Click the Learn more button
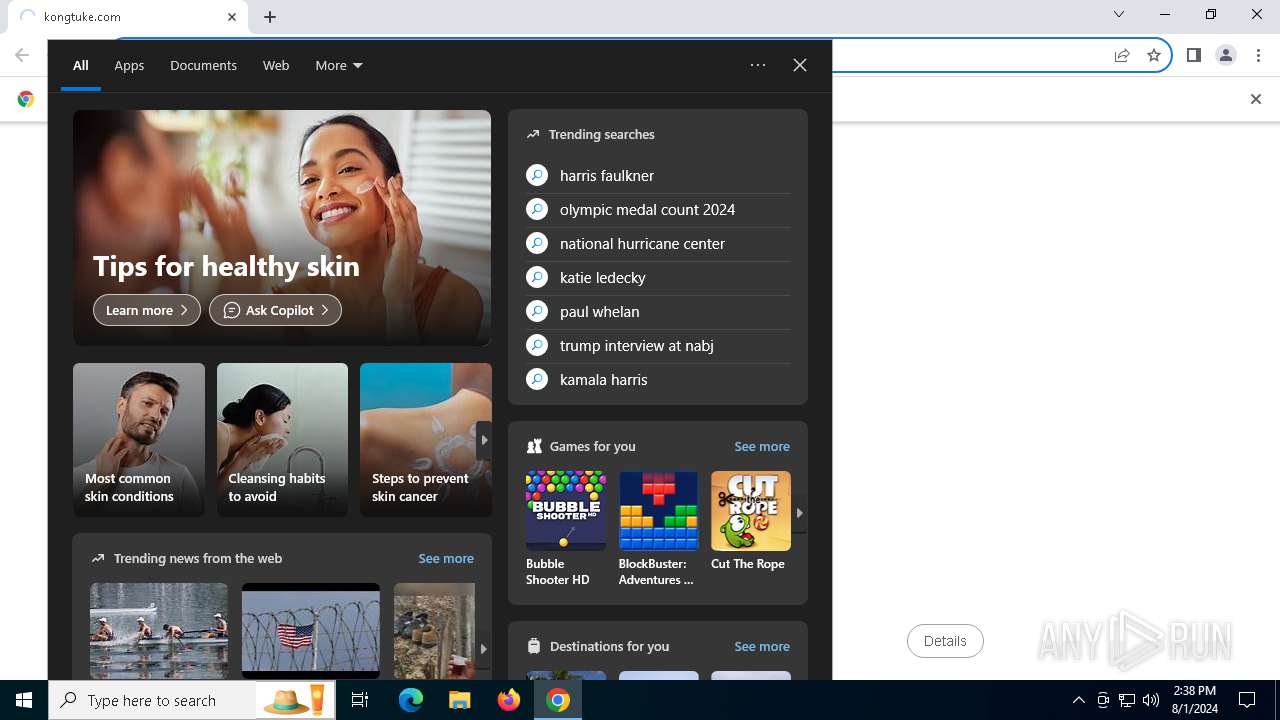Viewport: 1280px width, 720px height. [147, 310]
